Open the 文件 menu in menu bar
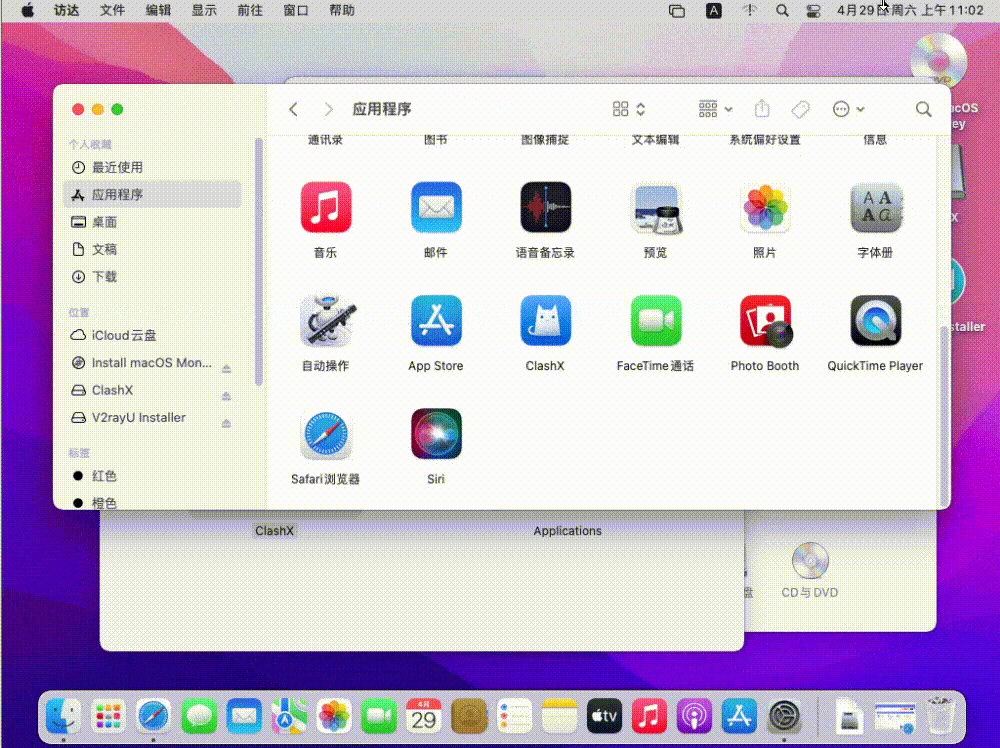The height and width of the screenshot is (748, 1000). (x=113, y=11)
